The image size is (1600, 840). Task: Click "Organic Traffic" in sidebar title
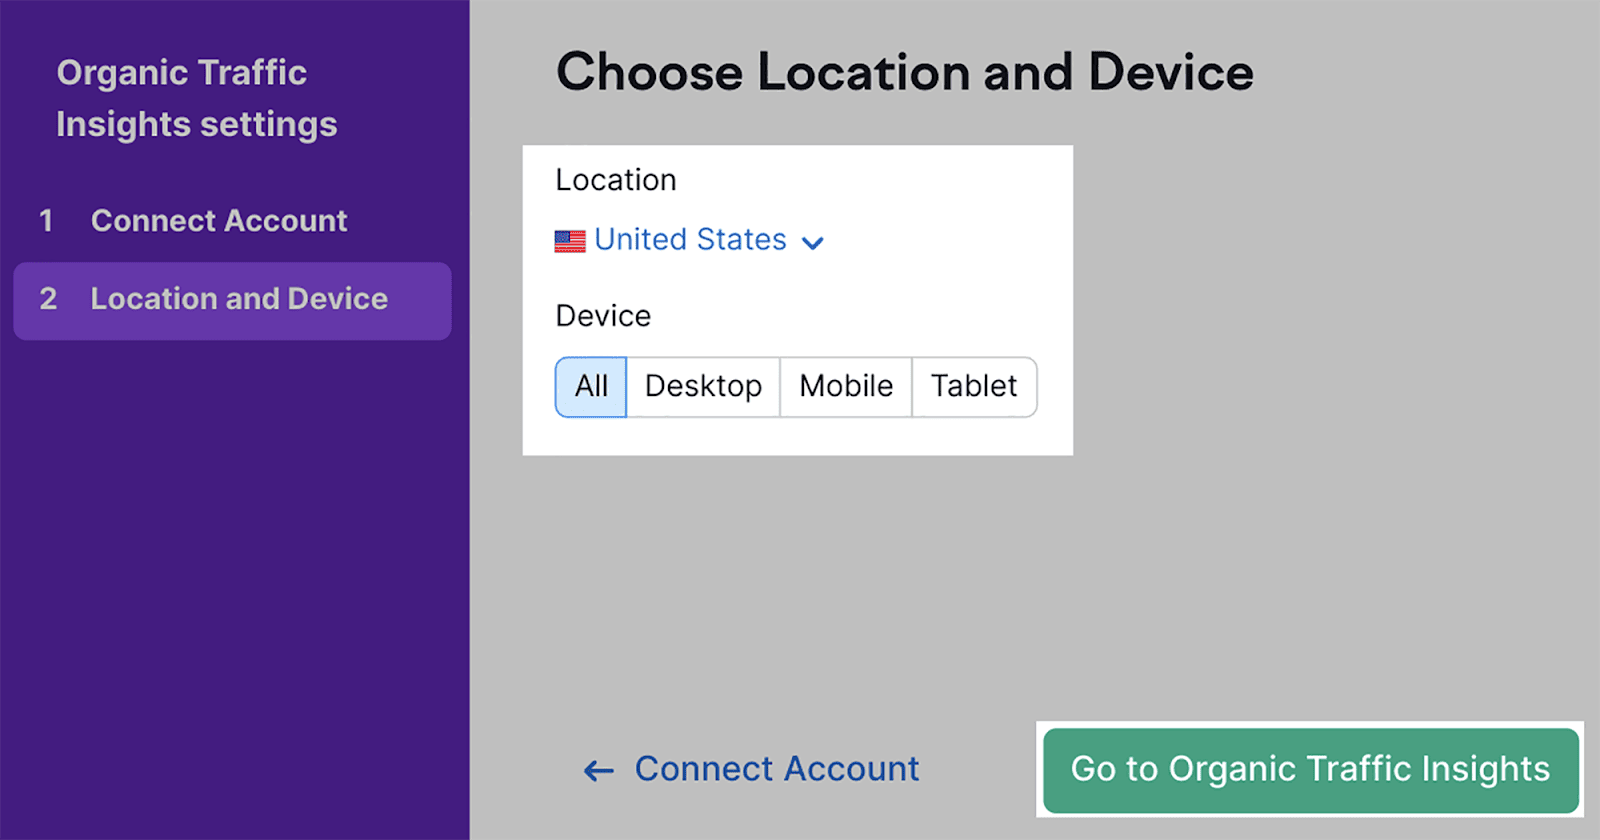(181, 73)
